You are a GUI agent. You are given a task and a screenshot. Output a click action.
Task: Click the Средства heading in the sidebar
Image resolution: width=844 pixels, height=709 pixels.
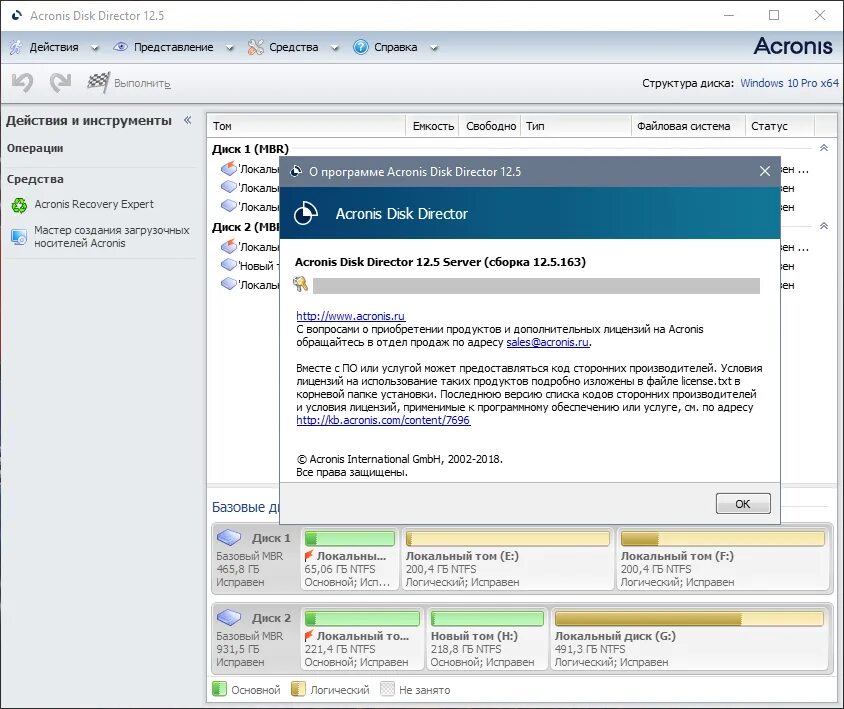pyautogui.click(x=35, y=179)
